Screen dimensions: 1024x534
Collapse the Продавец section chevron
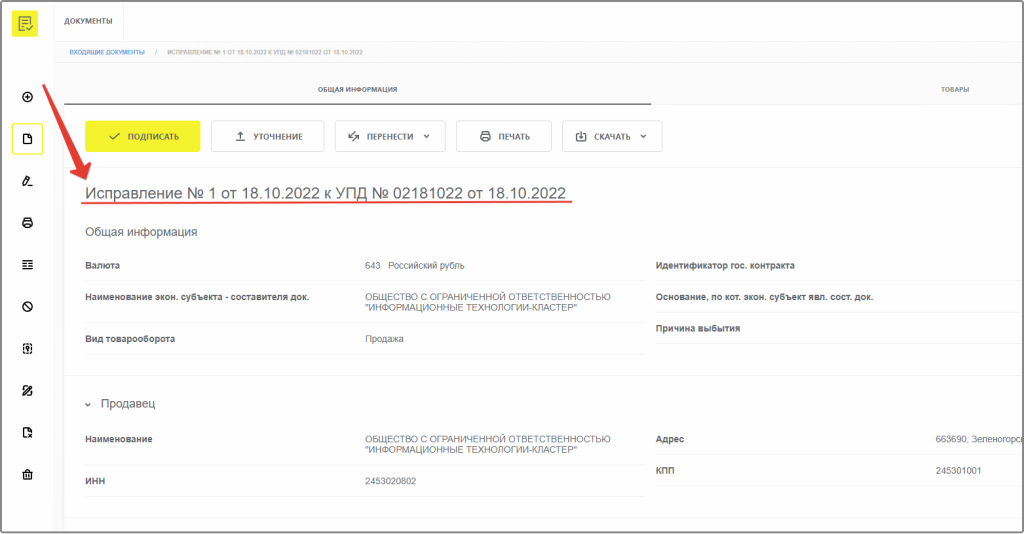coord(88,405)
